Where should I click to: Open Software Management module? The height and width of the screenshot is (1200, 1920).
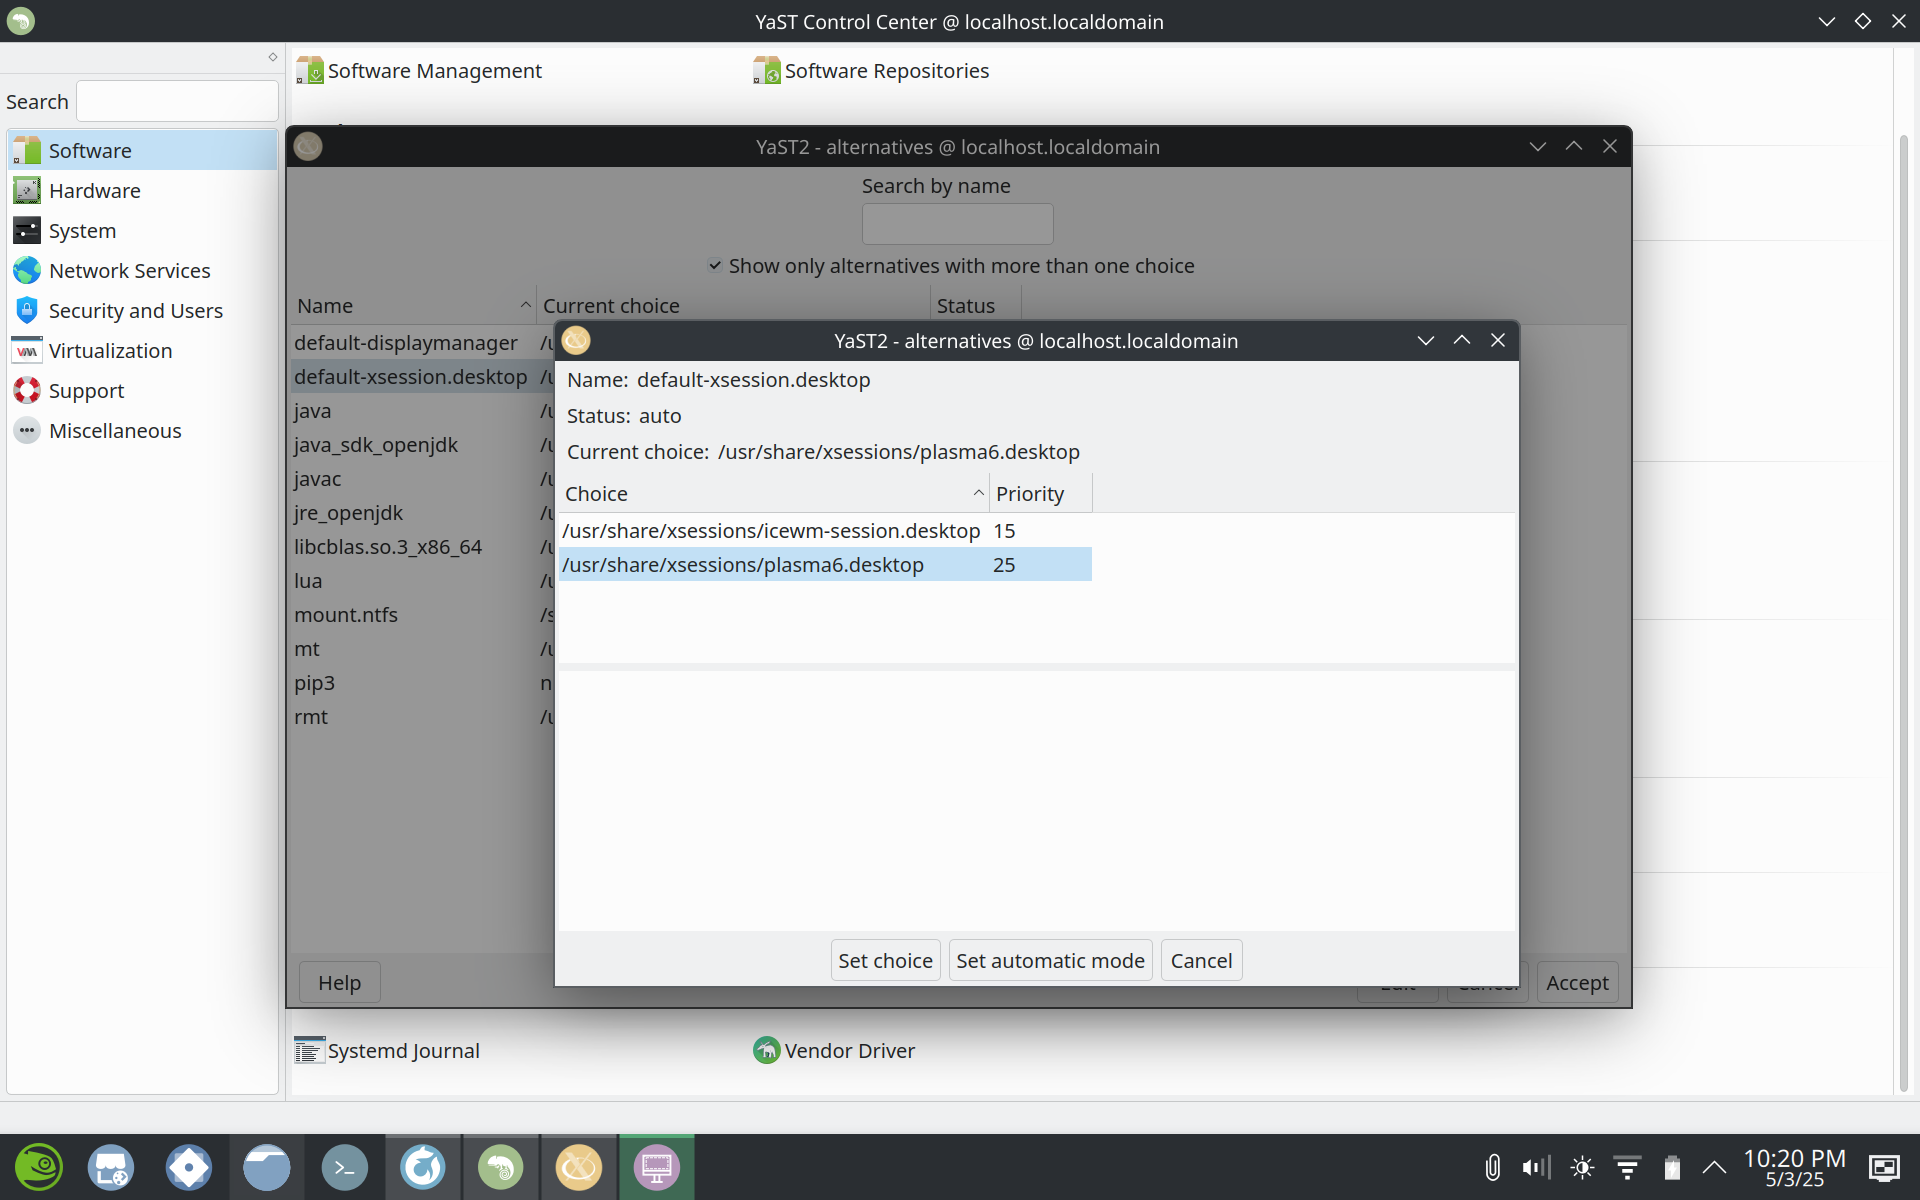(x=434, y=70)
